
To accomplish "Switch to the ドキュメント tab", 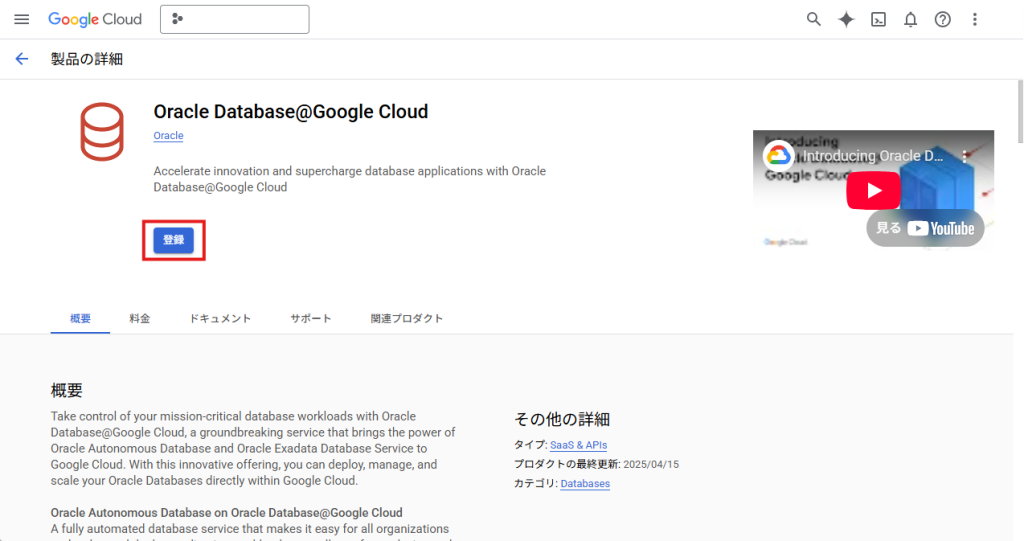I will 220,318.
